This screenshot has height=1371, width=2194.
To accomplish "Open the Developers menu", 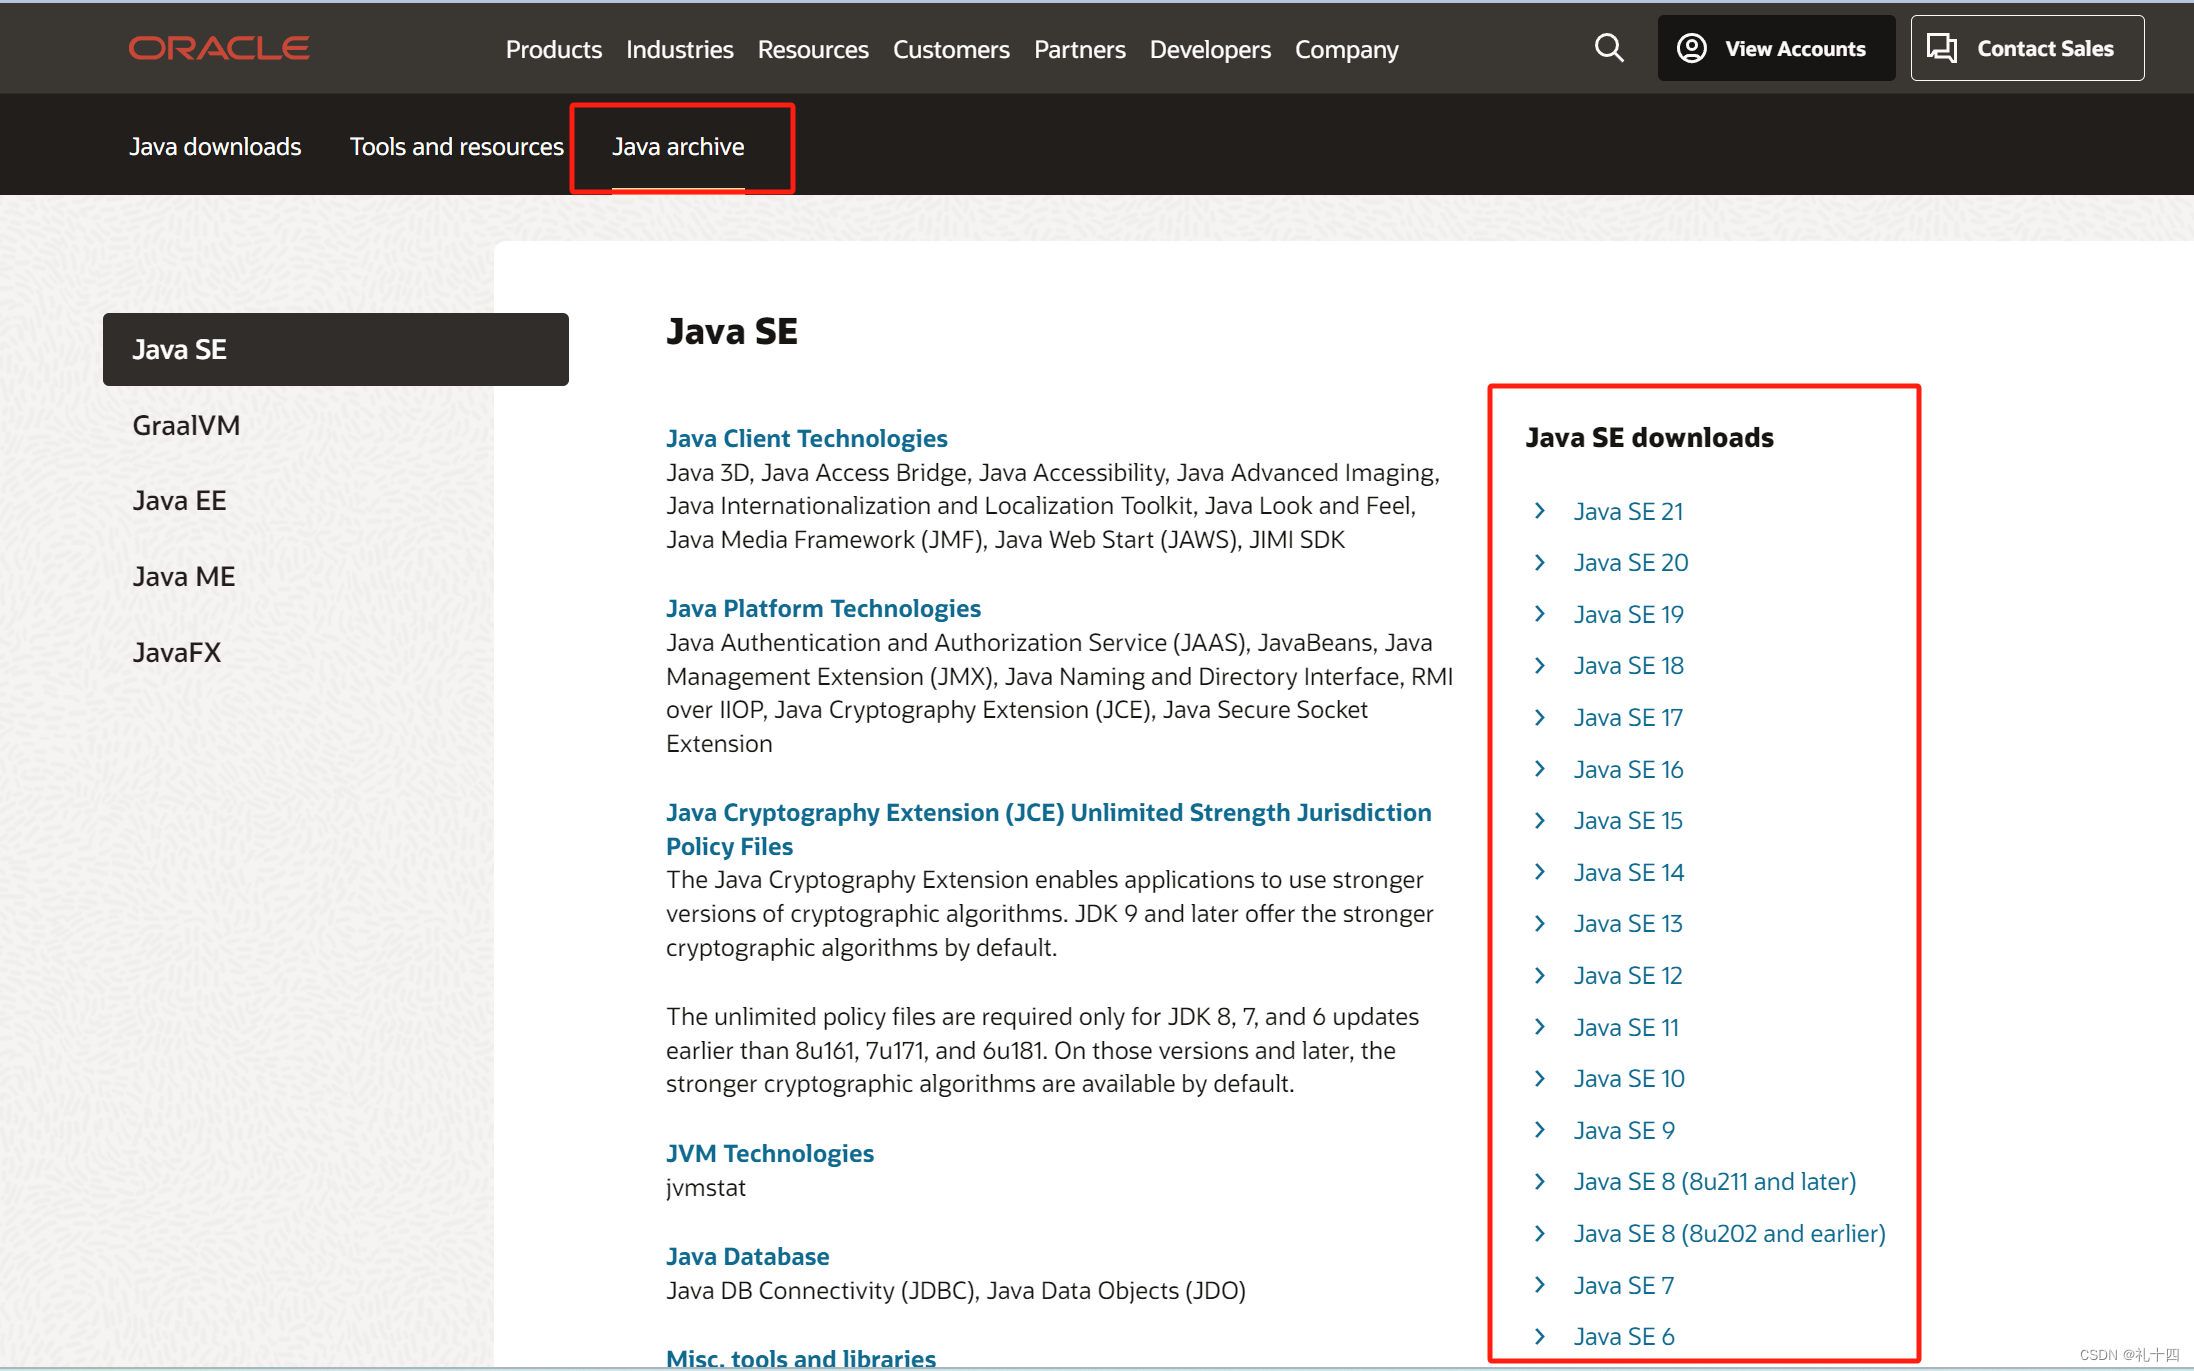I will point(1210,49).
